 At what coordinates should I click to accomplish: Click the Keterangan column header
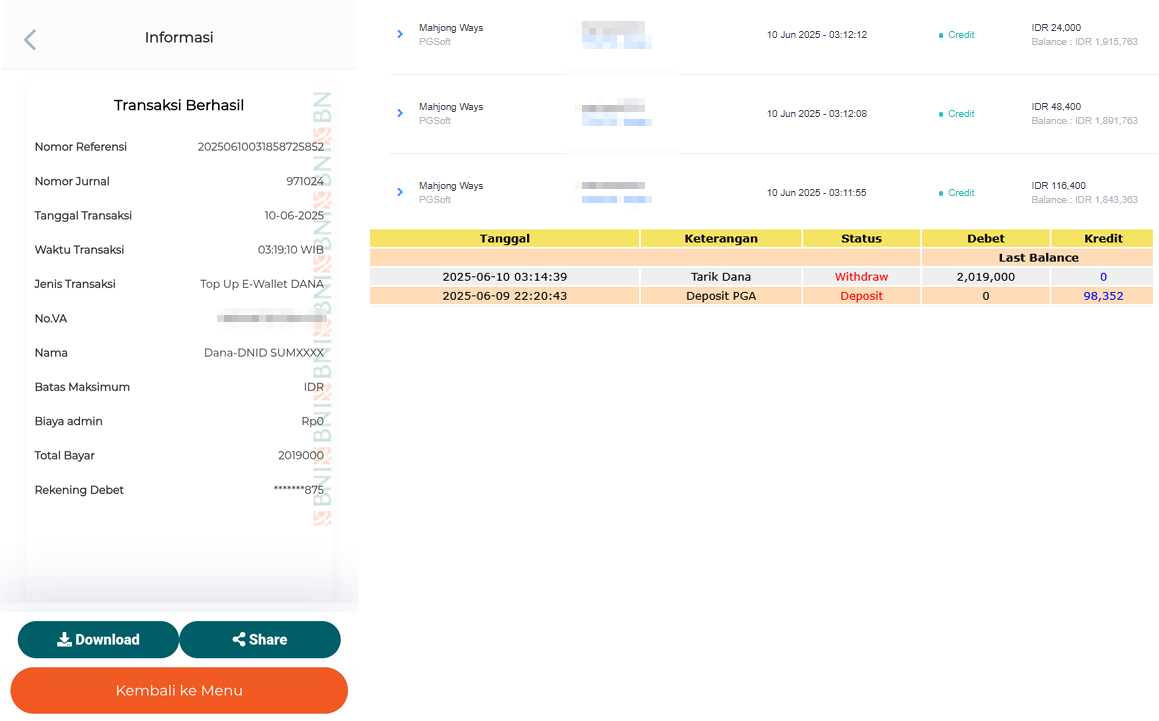(x=721, y=238)
